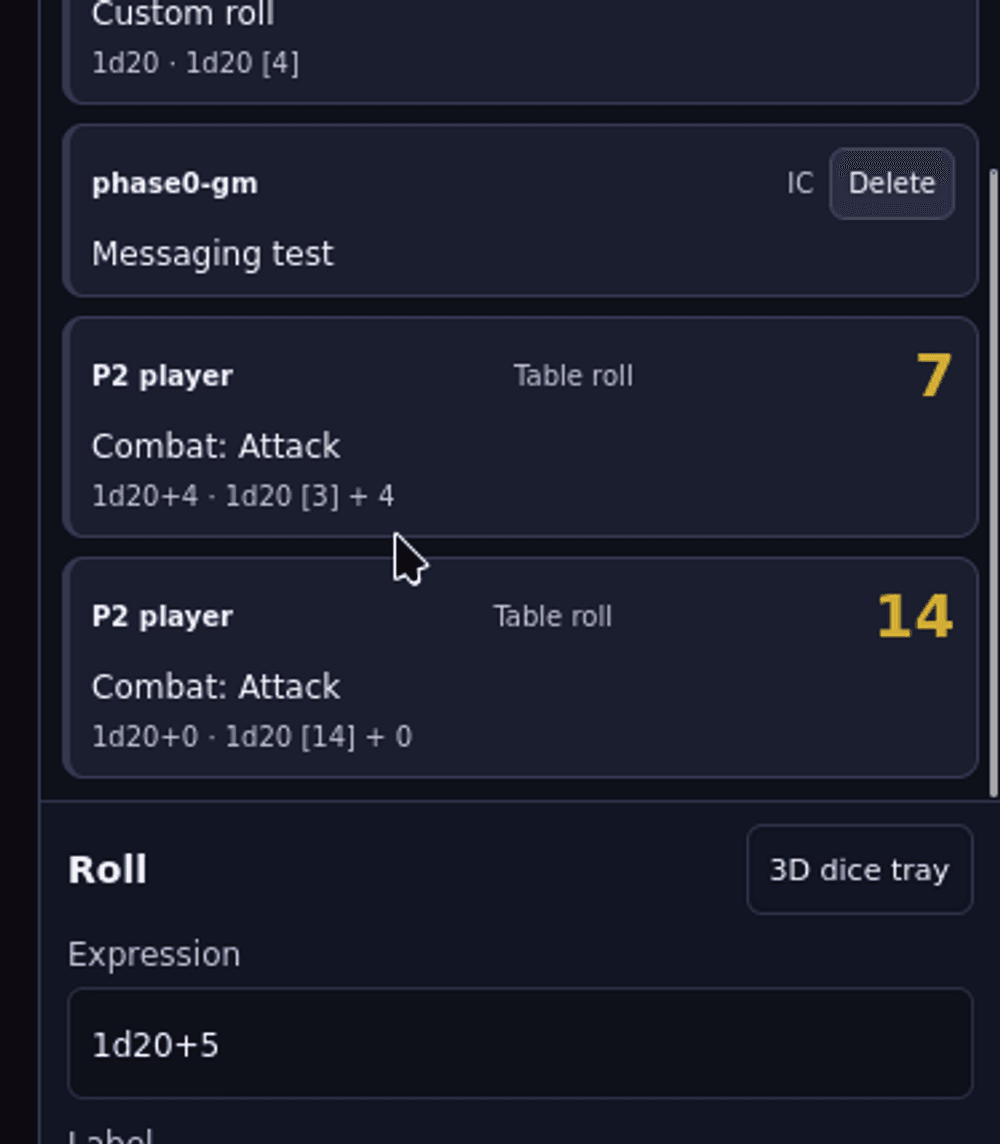
Task: Click P2 player name on roll 7
Action: click(x=162, y=376)
